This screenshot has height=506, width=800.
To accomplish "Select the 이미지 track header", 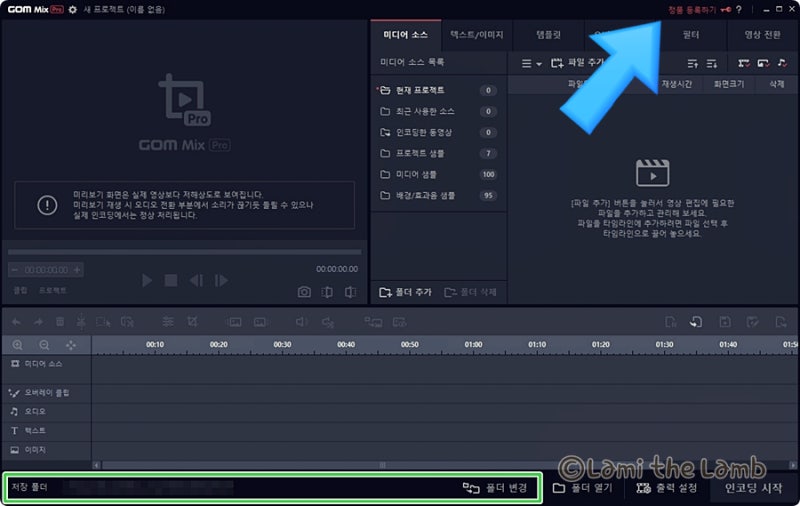I will (46, 450).
